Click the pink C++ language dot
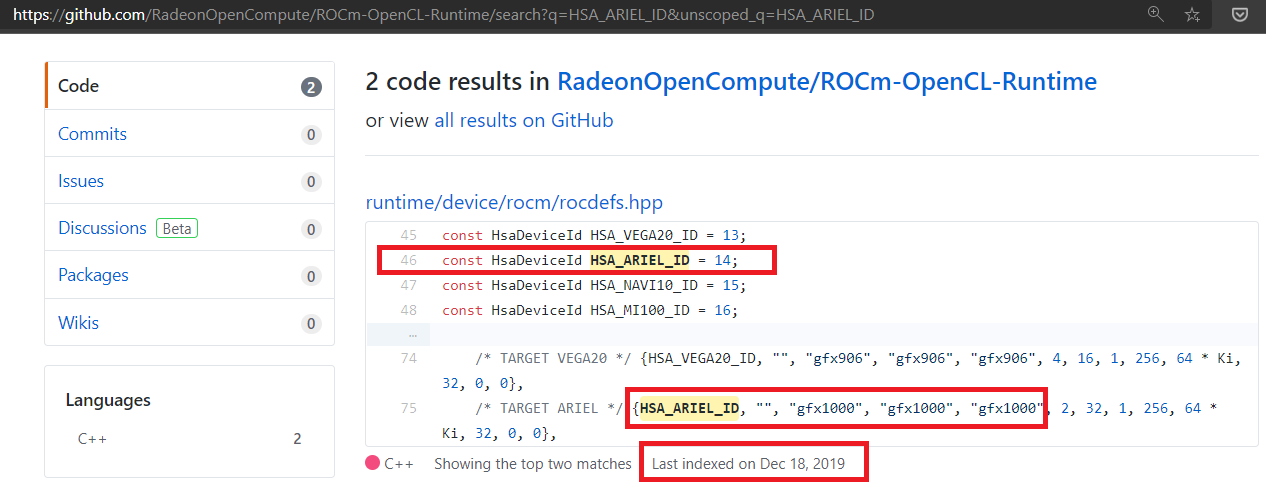The height and width of the screenshot is (490, 1266). [x=372, y=463]
